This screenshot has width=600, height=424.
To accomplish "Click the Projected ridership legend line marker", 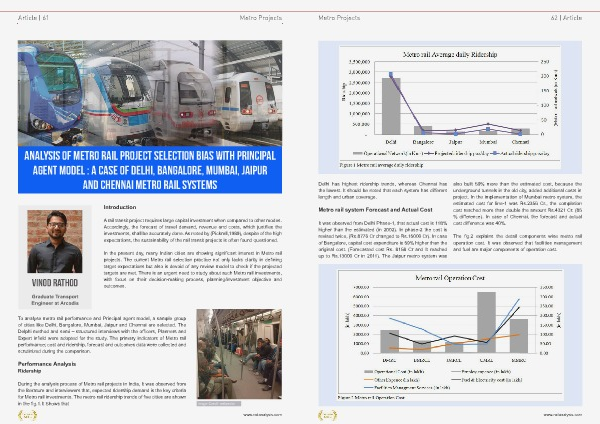I will [429, 153].
